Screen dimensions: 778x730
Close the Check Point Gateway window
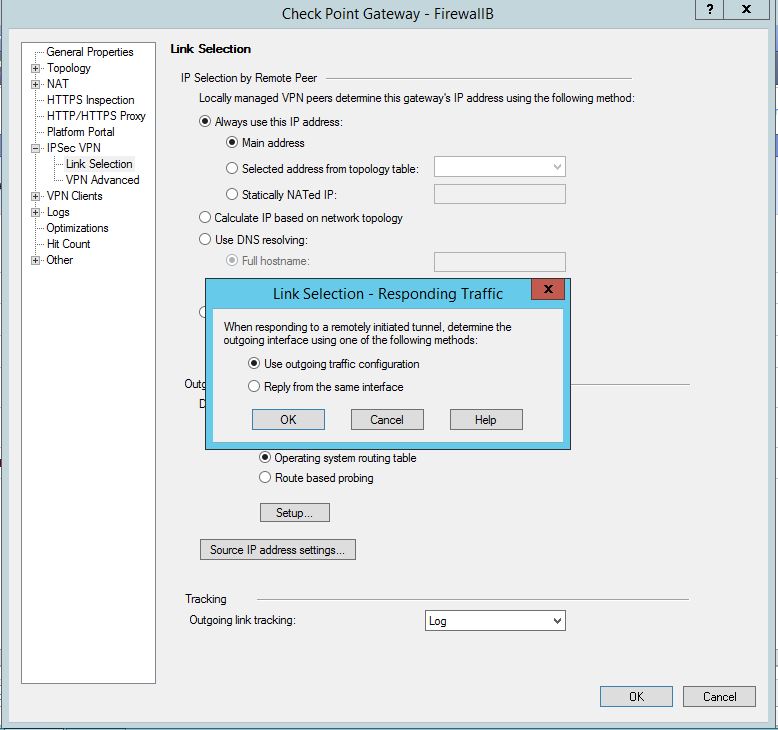pos(746,9)
